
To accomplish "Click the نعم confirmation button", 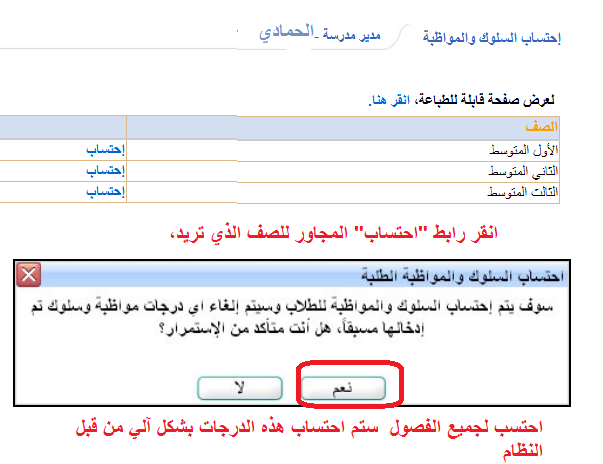I will [x=343, y=388].
